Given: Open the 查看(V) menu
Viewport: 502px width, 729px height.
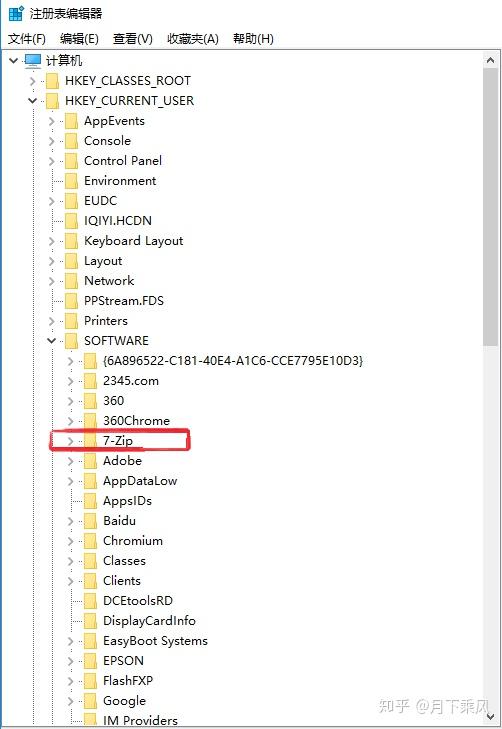Looking at the screenshot, I should [x=132, y=39].
